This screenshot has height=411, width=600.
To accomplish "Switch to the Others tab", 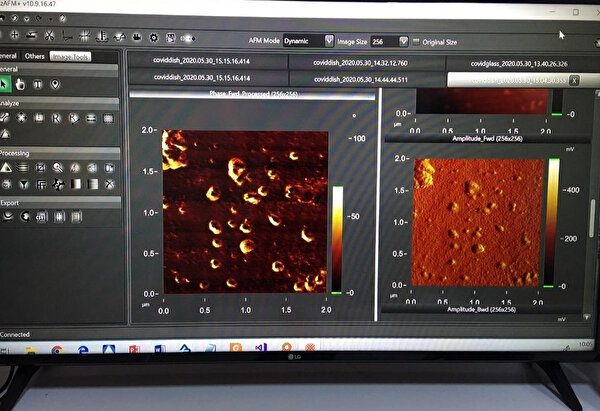I will tap(35, 57).
